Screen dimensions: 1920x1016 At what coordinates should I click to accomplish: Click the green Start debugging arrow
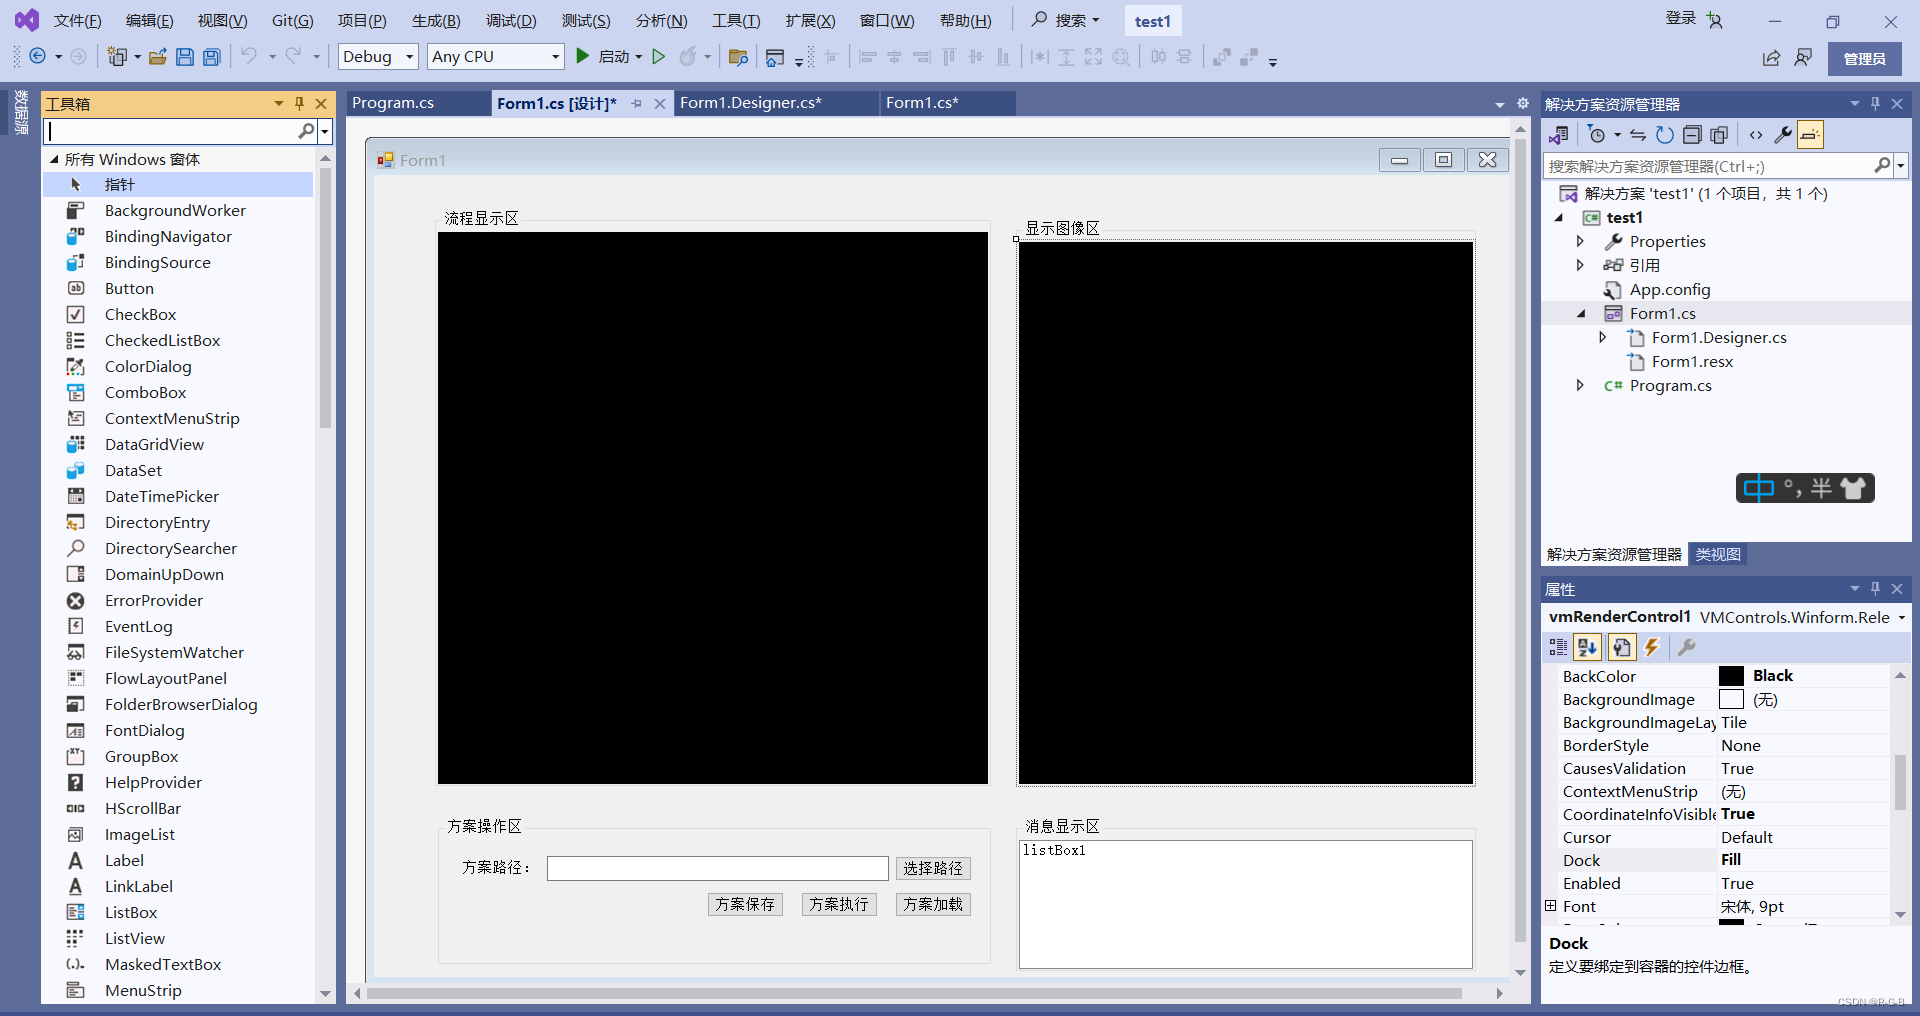[x=583, y=57]
